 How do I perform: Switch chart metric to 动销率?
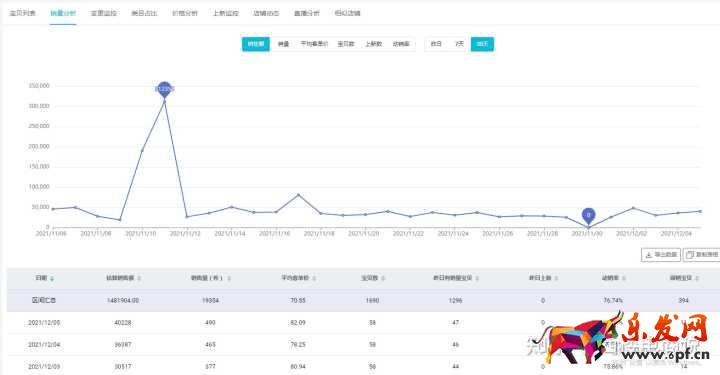401,44
